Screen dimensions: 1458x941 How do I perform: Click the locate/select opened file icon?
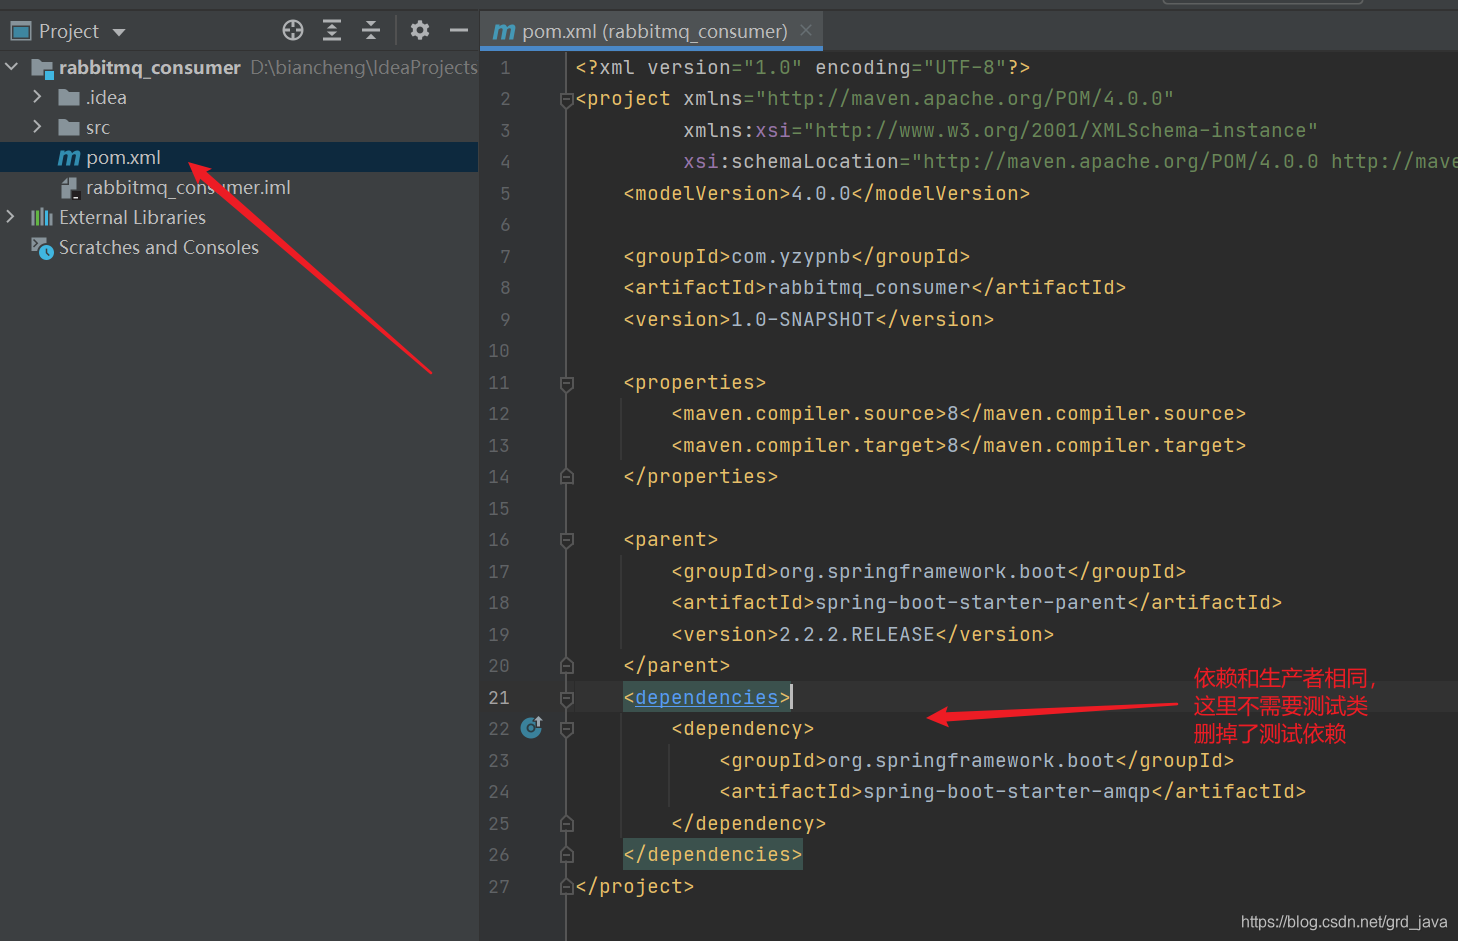point(293,30)
